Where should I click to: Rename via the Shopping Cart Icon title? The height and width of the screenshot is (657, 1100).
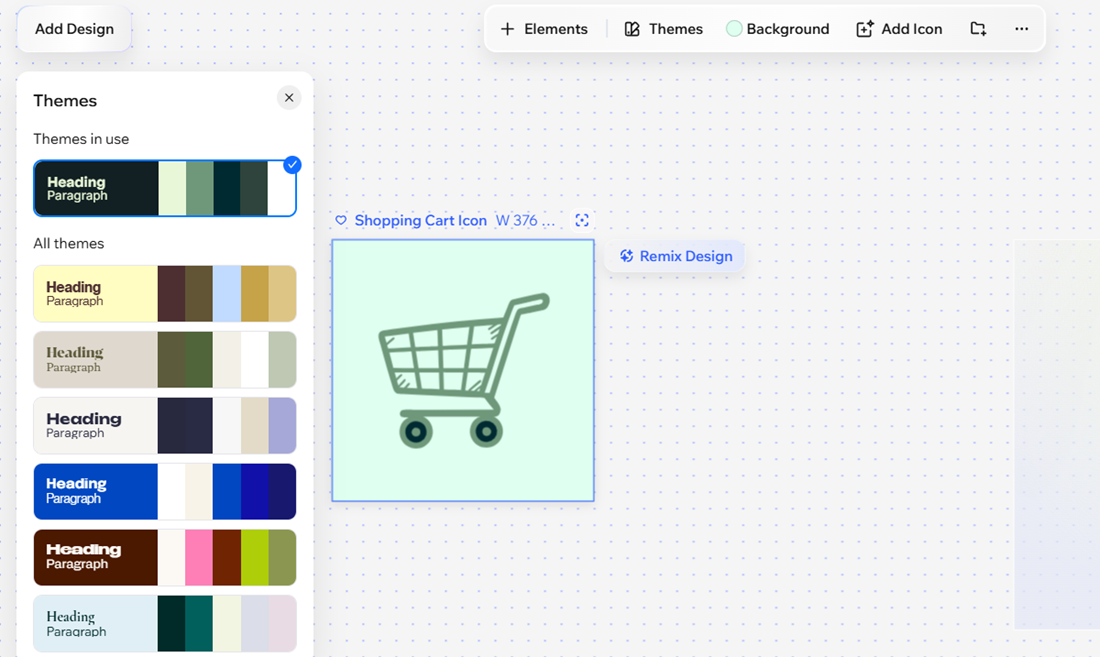(x=420, y=221)
